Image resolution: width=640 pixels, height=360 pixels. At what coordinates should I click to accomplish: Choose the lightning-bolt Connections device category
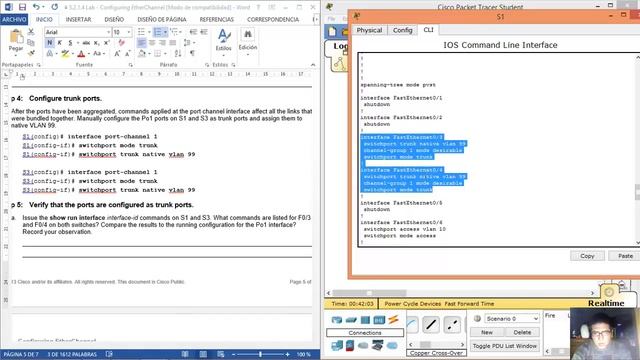coord(393,320)
